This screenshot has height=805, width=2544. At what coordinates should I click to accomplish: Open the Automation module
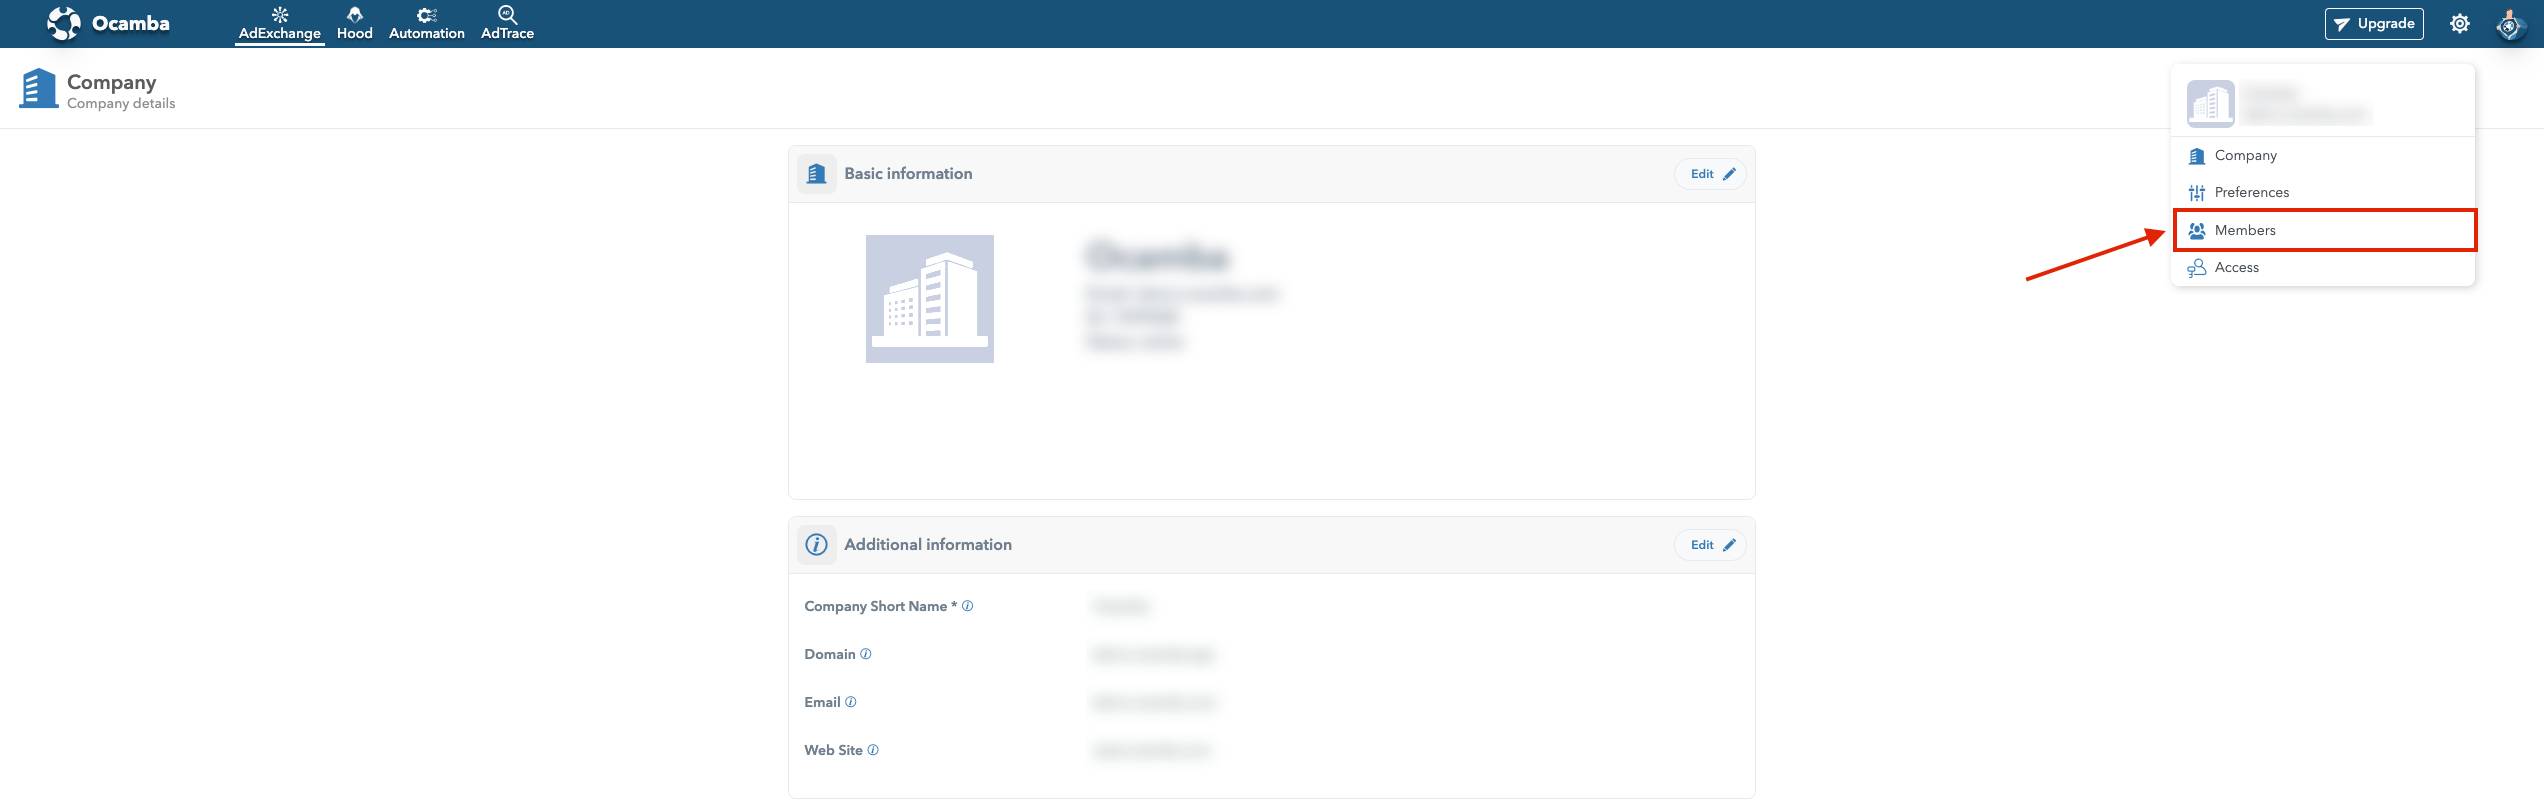tap(426, 23)
